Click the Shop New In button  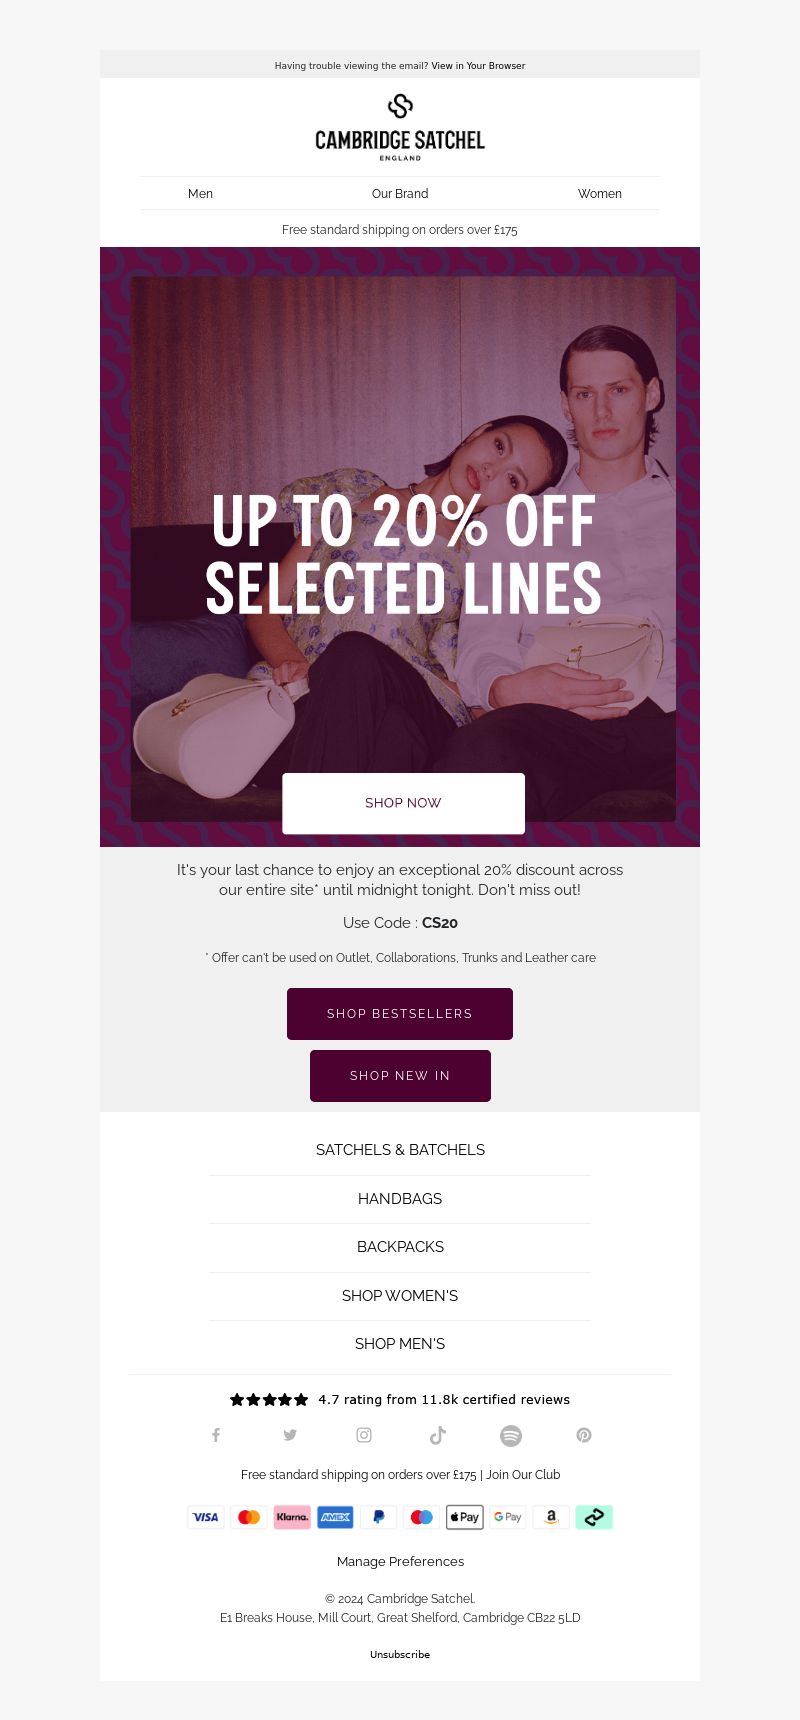pyautogui.click(x=400, y=1076)
